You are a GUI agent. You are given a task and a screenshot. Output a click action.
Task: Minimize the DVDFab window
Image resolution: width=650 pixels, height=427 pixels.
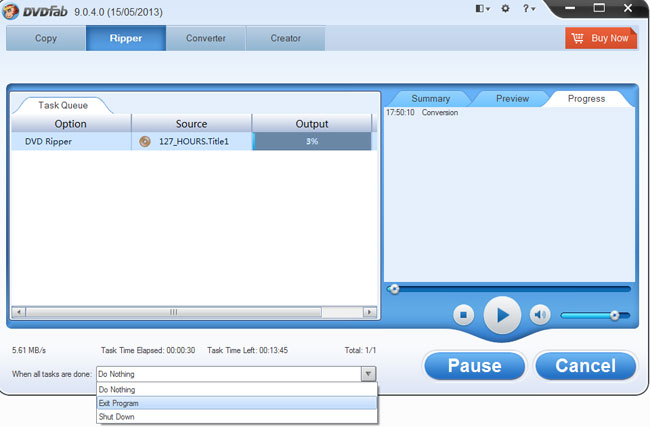(570, 8)
